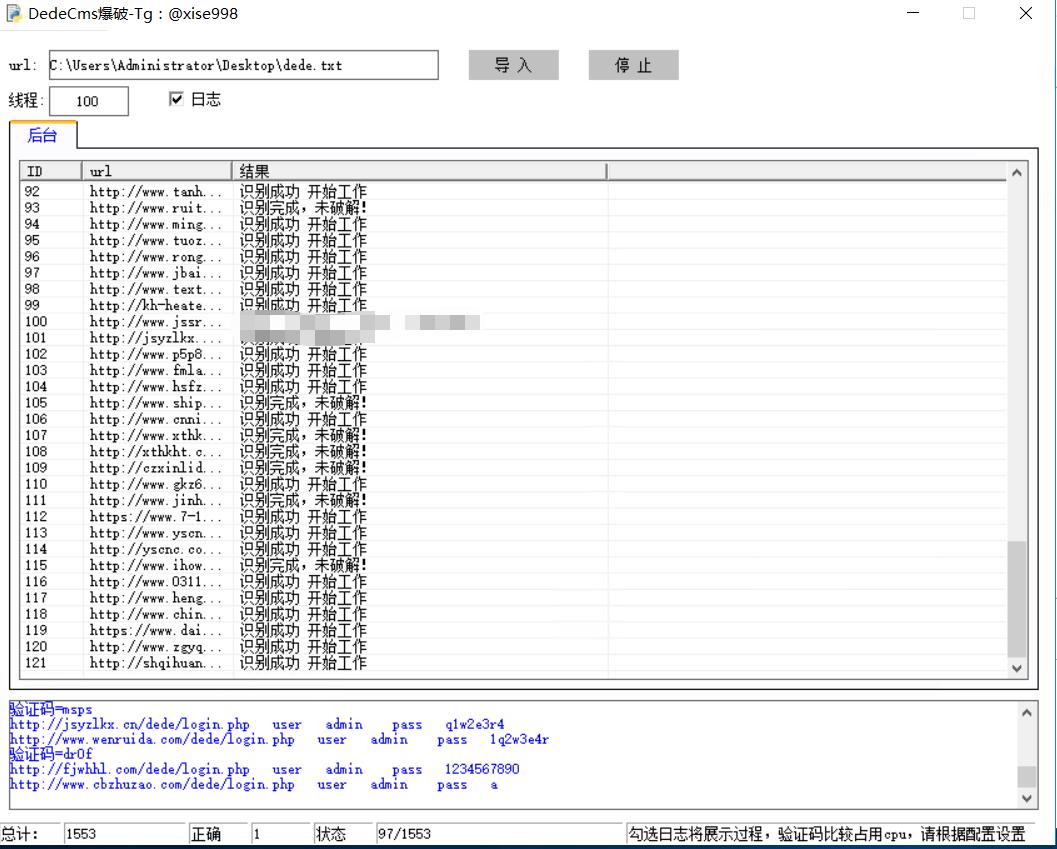Click the result text in row 111
The width and height of the screenshot is (1057, 849).
303,500
